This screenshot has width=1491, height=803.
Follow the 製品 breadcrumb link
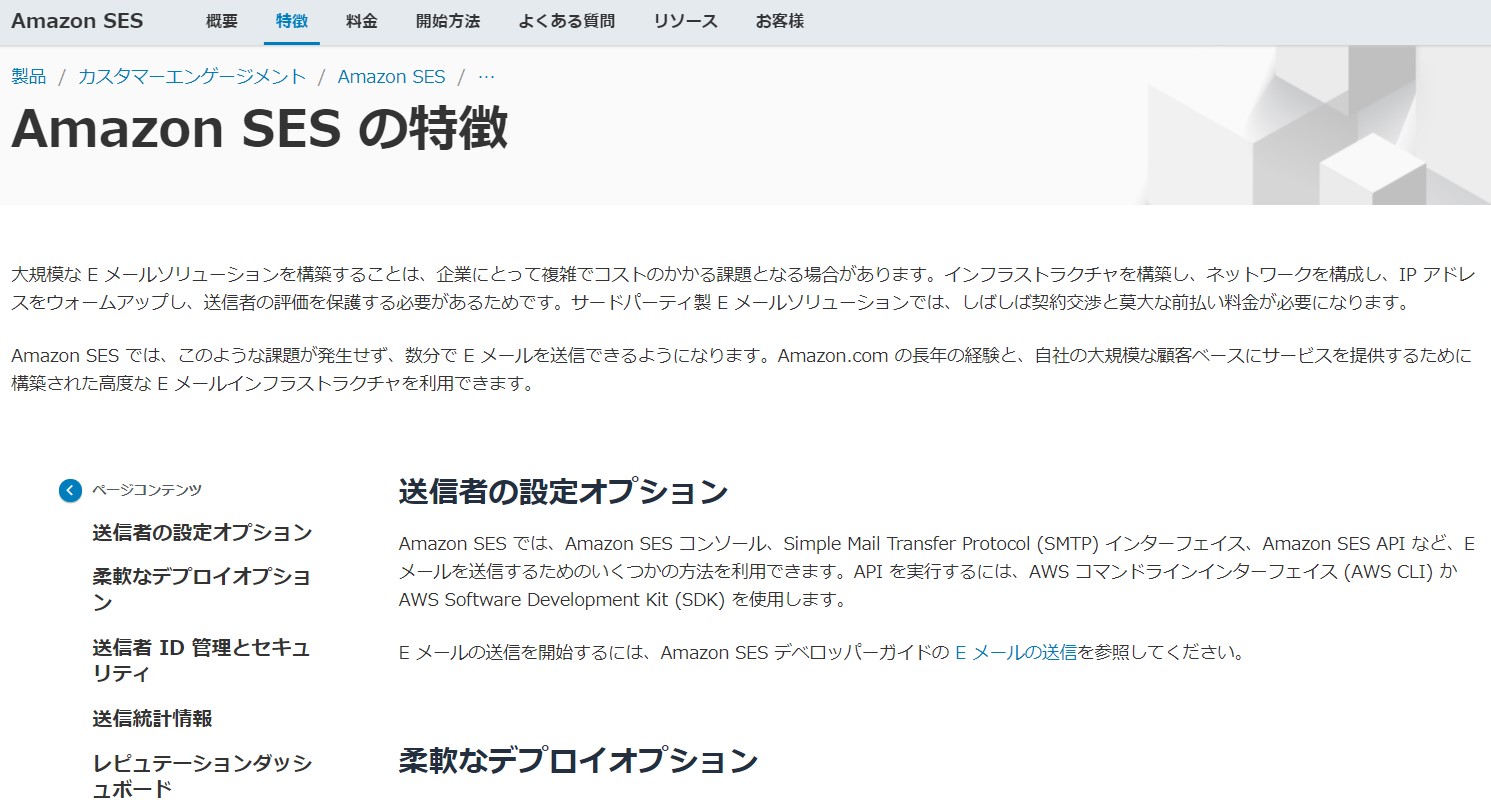[x=29, y=76]
